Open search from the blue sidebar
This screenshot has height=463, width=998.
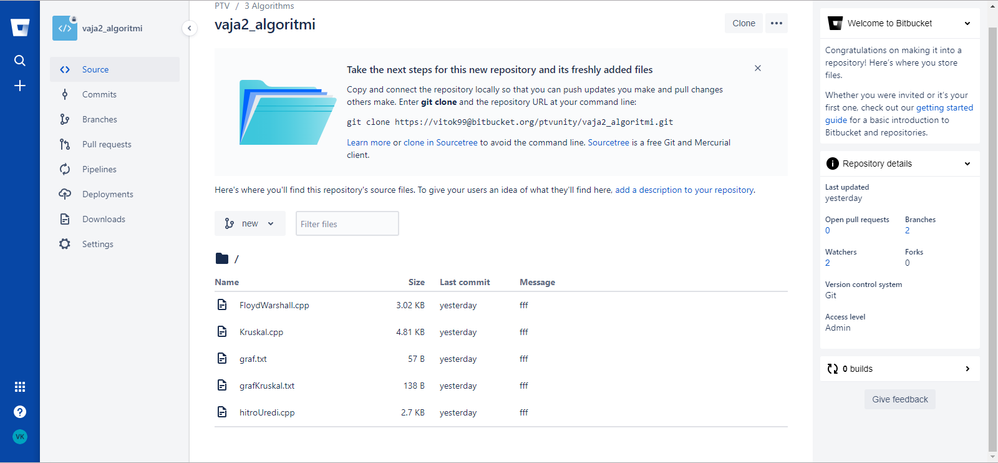pos(20,61)
